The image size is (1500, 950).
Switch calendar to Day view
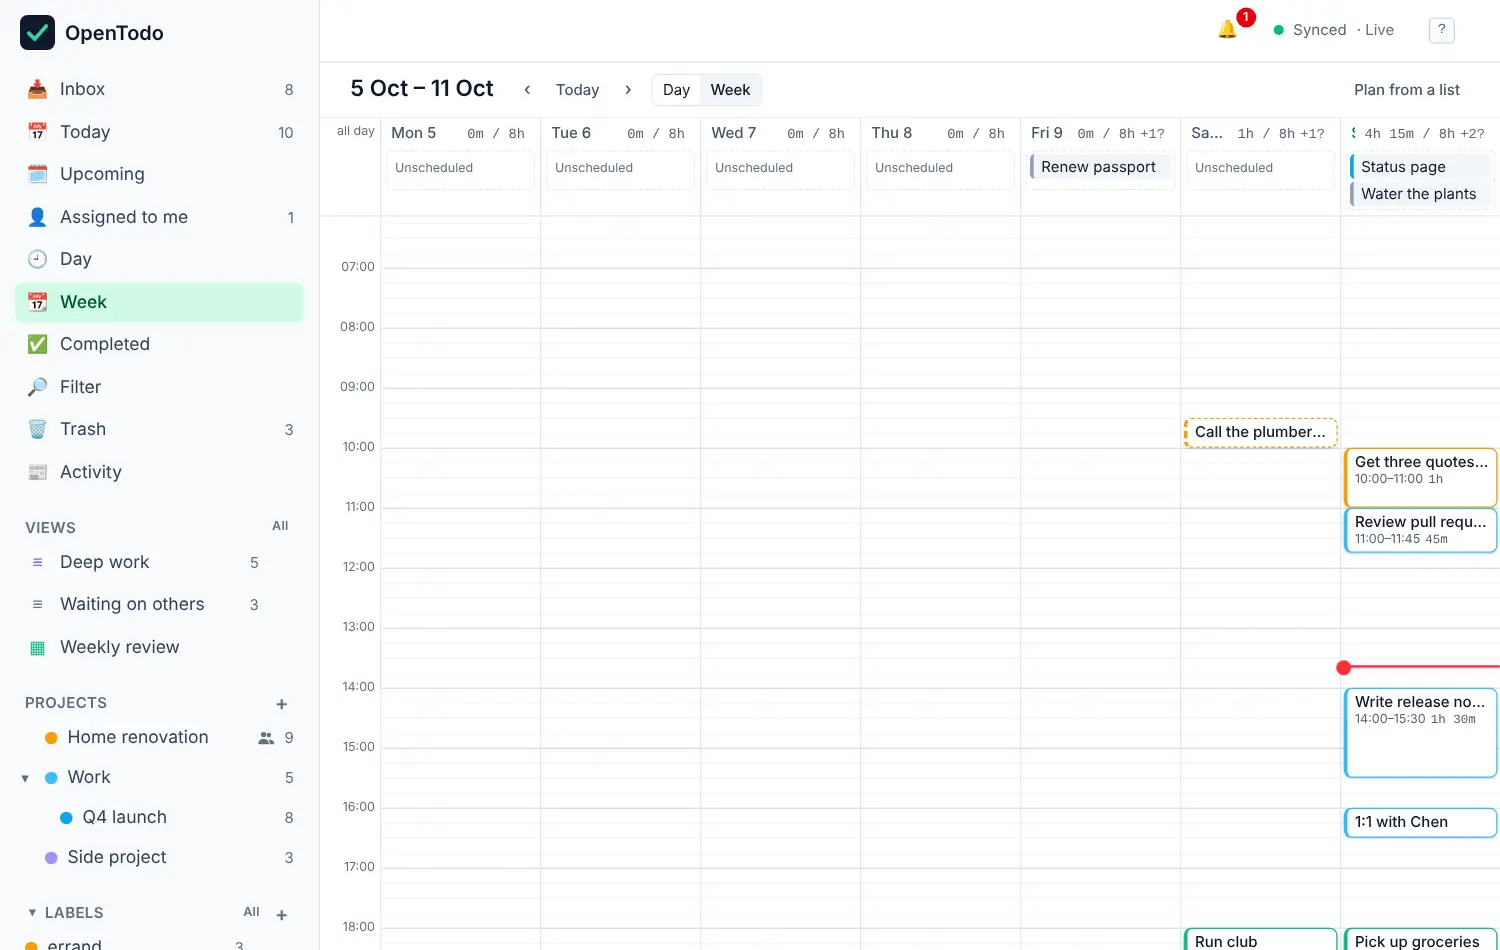(676, 90)
